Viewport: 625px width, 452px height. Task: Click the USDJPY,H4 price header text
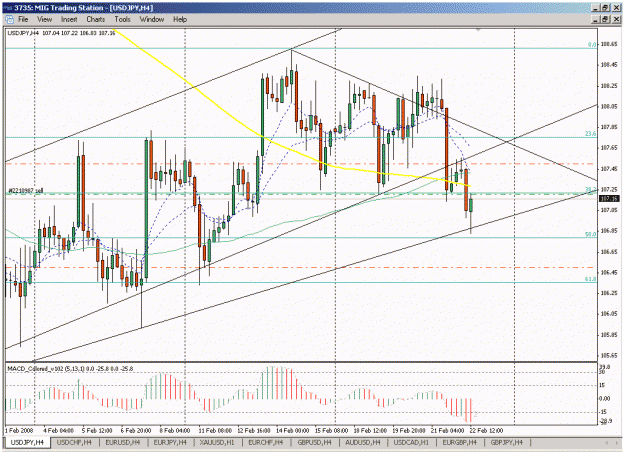[x=61, y=33]
